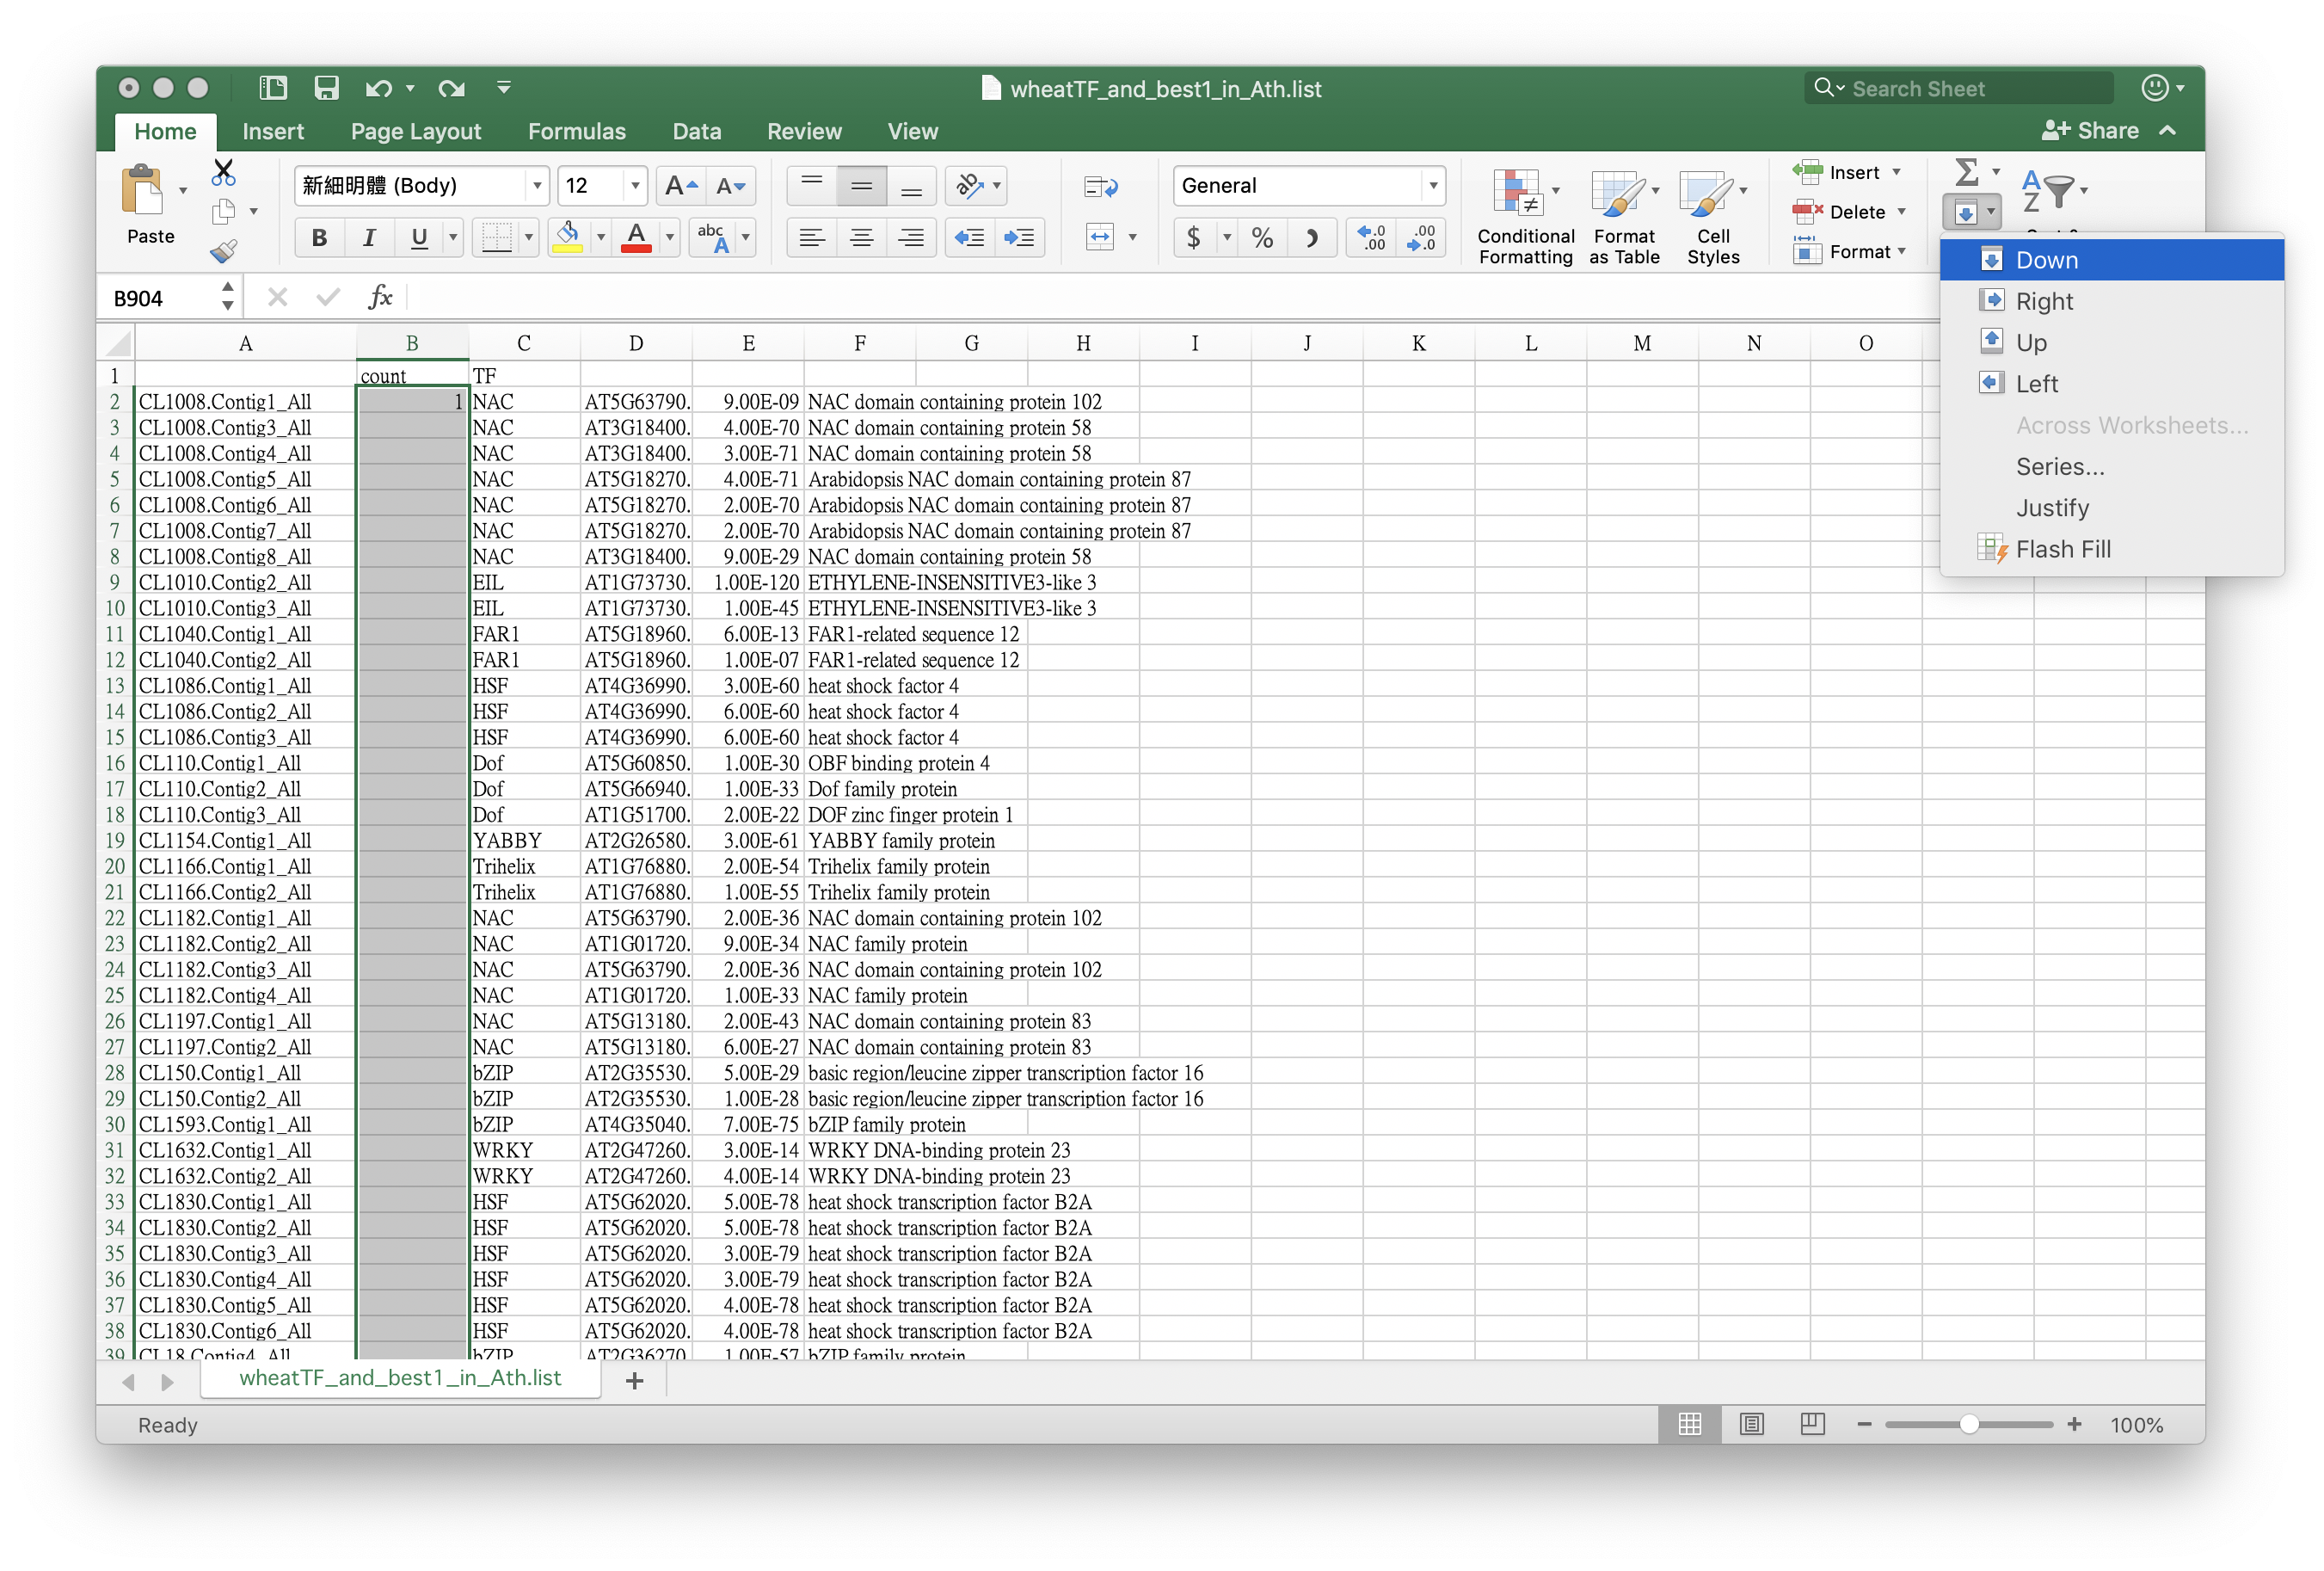
Task: Apply Percent style format
Action: pyautogui.click(x=1262, y=237)
